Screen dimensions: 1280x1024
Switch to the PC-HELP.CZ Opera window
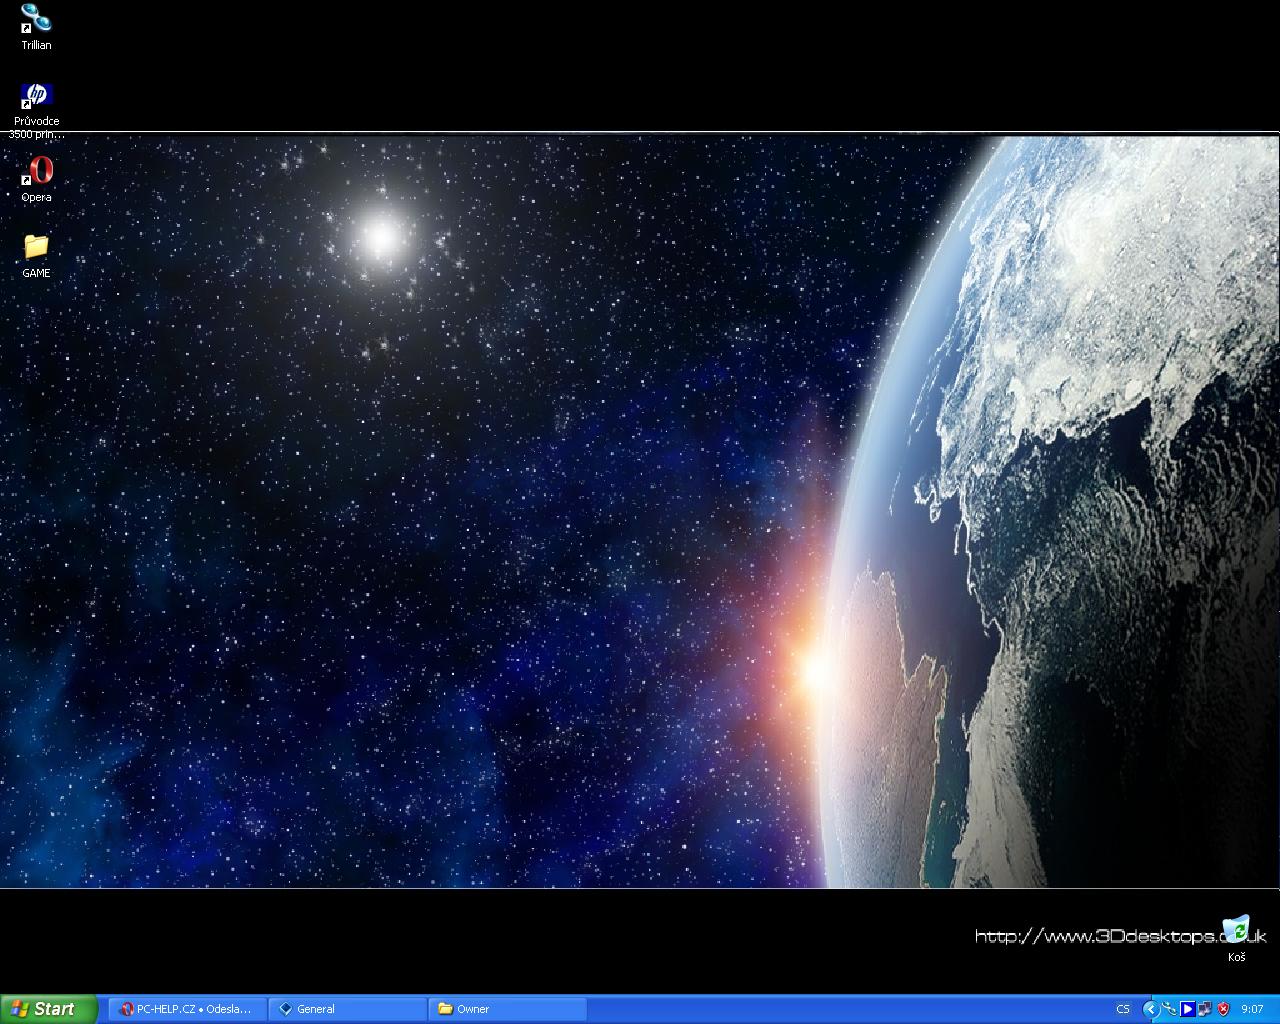pyautogui.click(x=186, y=1009)
